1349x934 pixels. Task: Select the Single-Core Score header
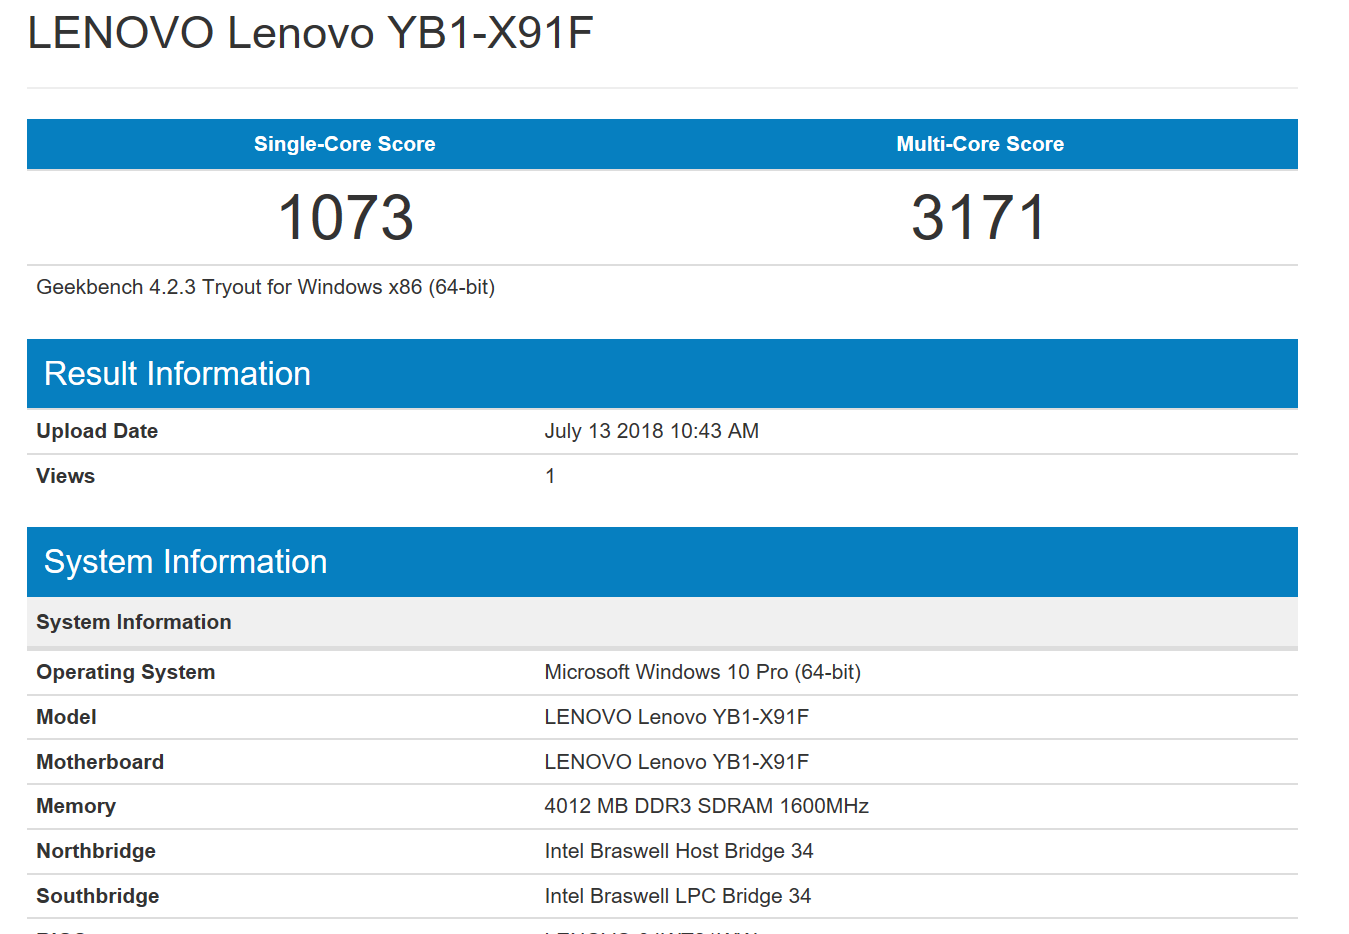click(x=345, y=144)
